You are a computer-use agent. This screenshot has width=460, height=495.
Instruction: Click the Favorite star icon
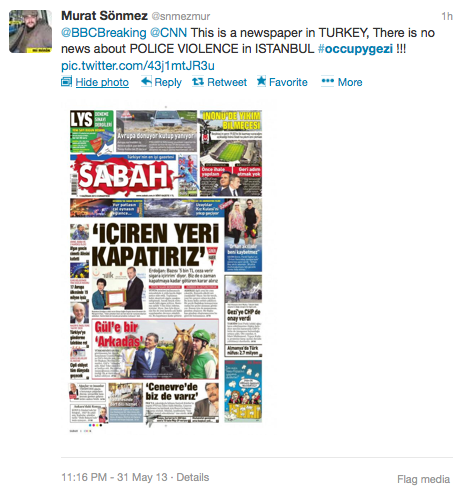click(x=261, y=81)
